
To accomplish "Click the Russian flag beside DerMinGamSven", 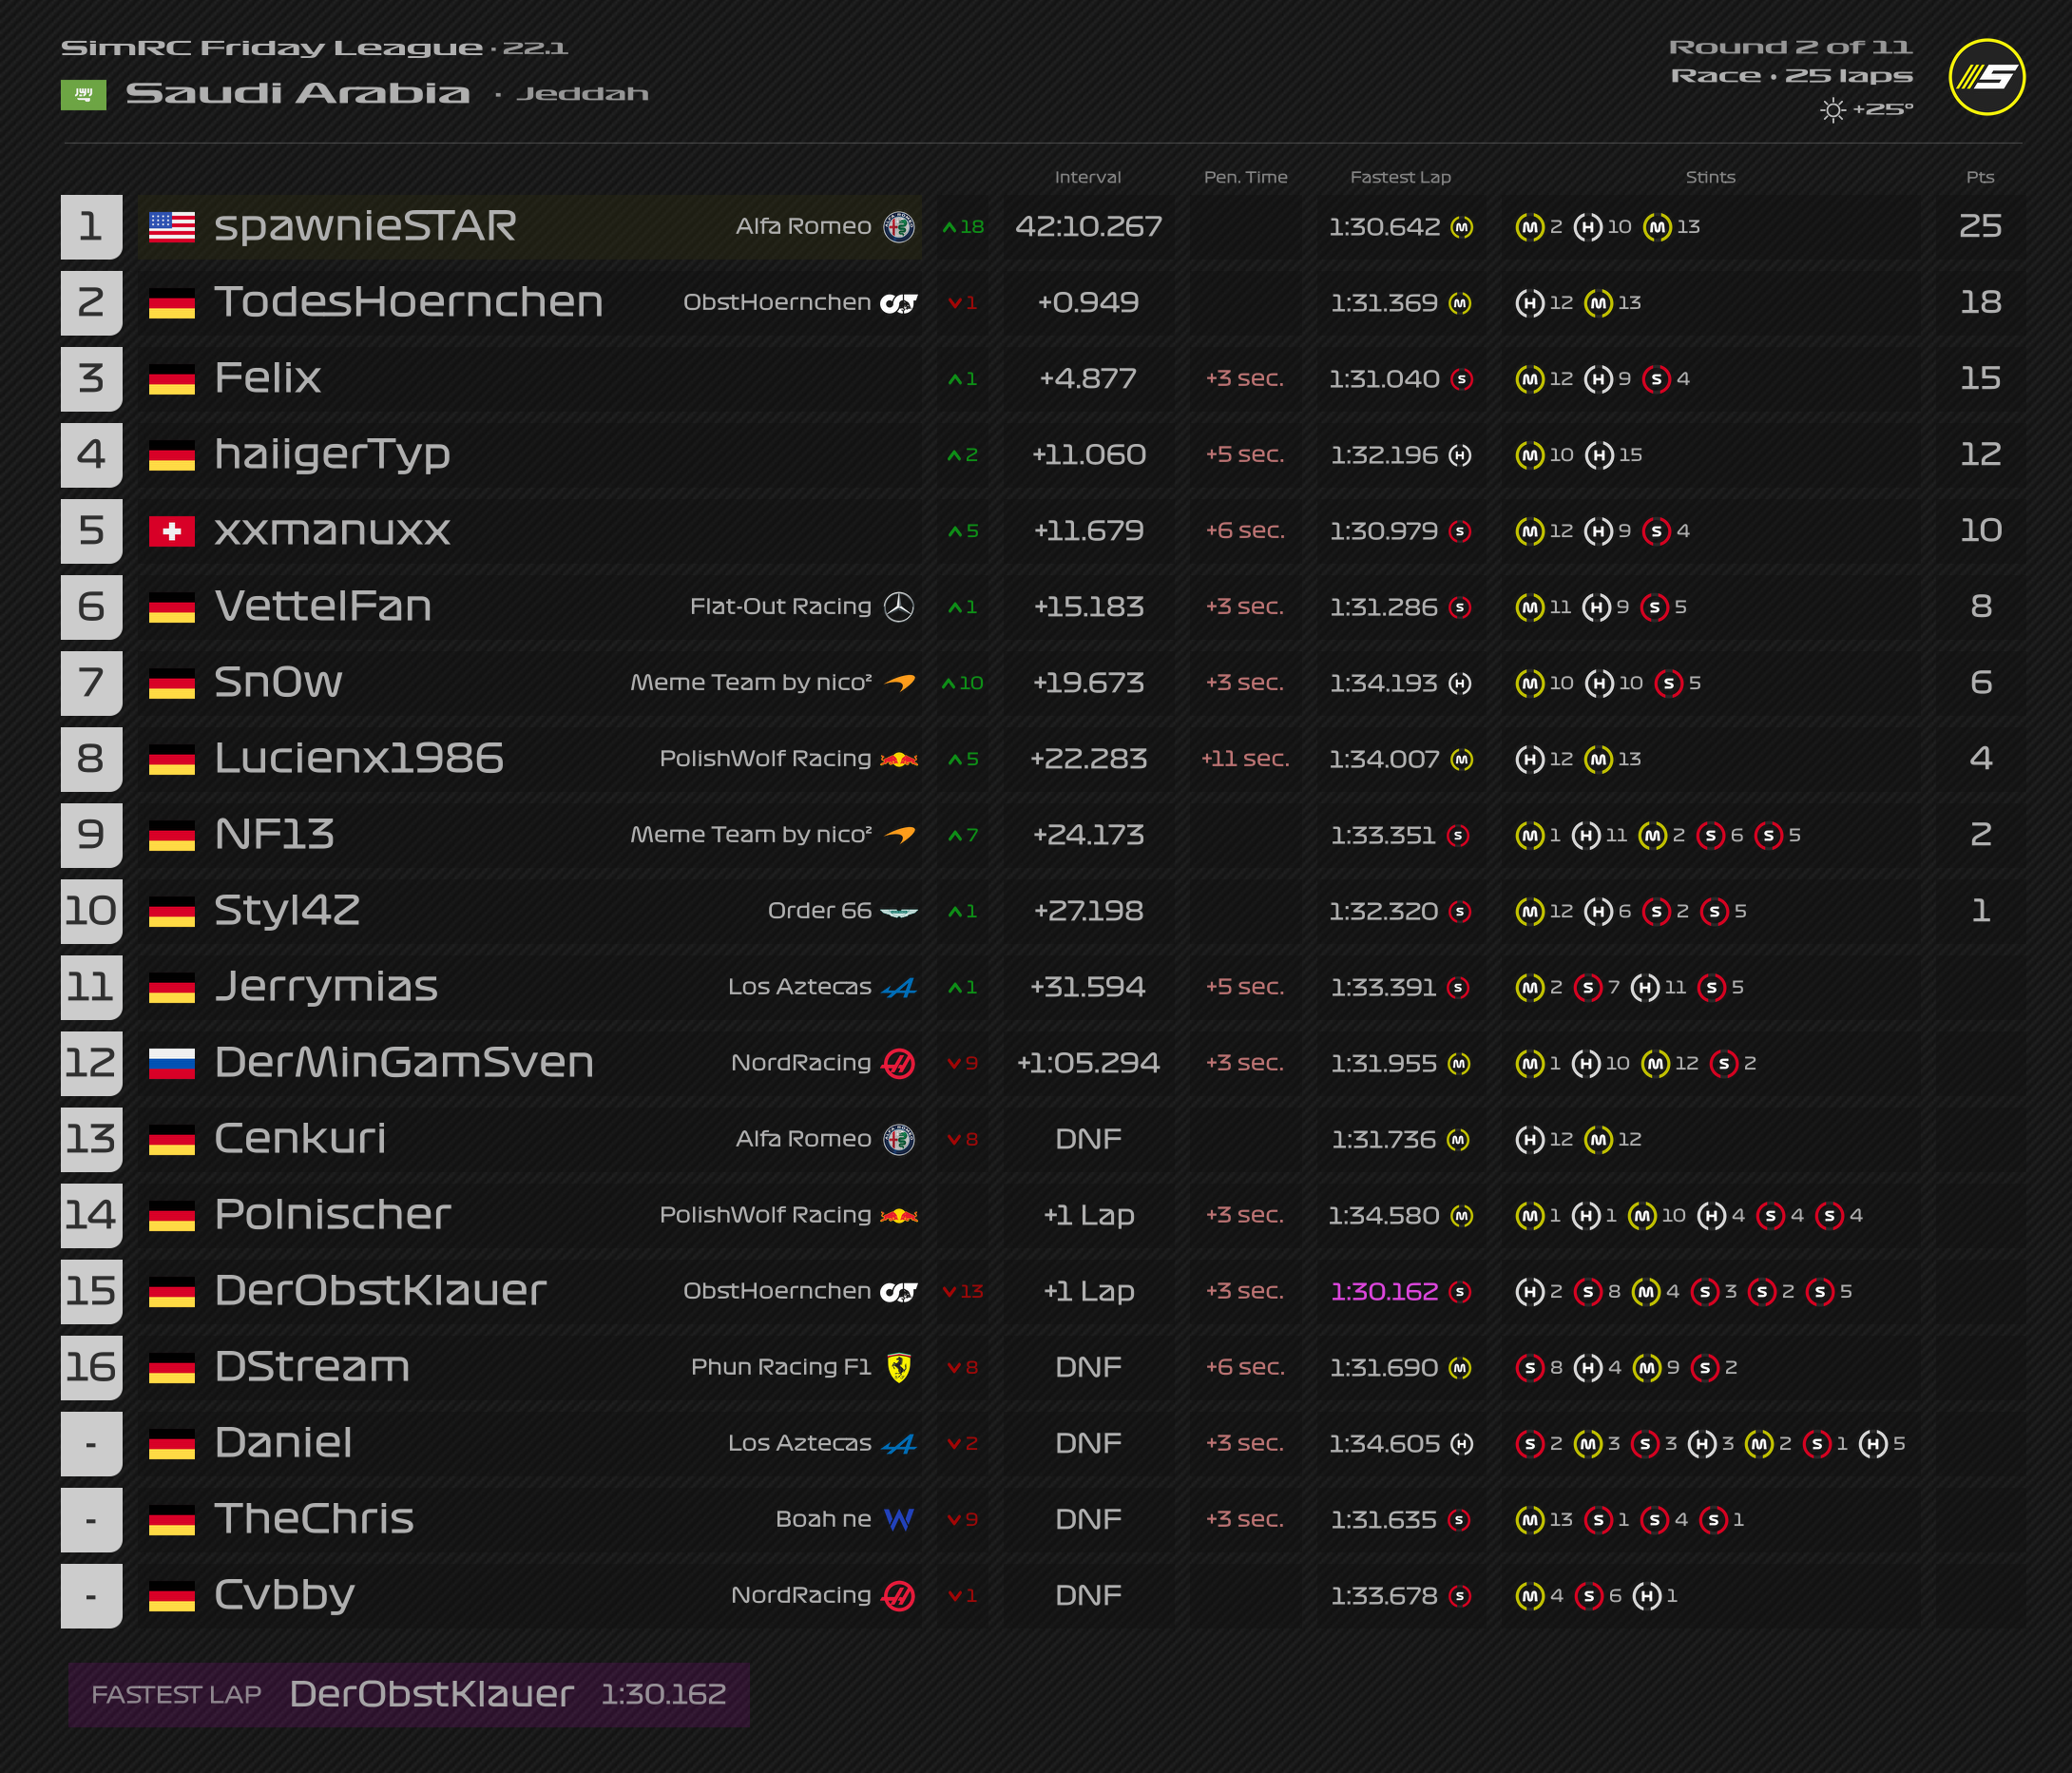I will (x=171, y=1063).
